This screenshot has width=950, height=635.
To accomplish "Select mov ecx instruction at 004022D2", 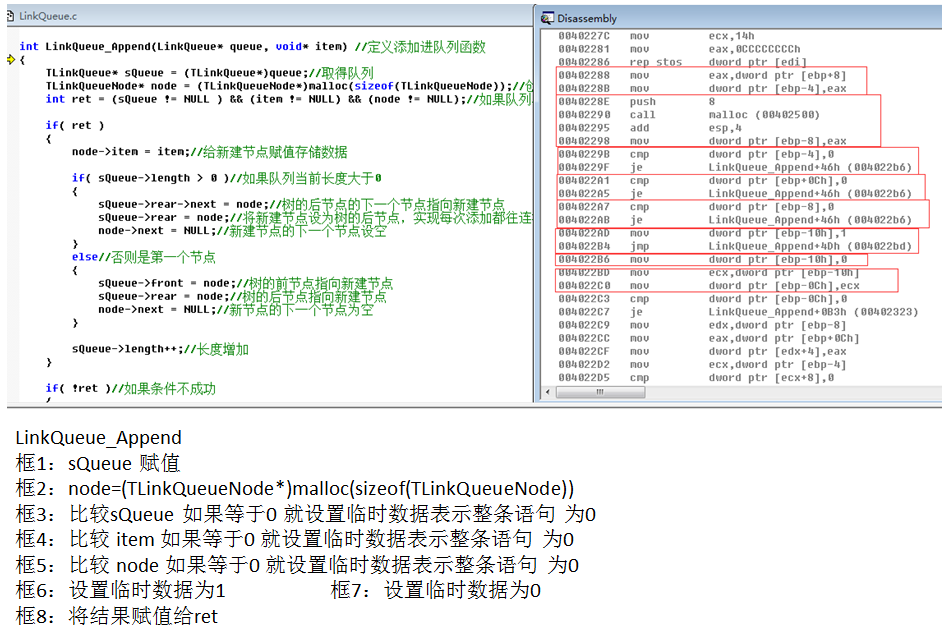I will click(702, 365).
